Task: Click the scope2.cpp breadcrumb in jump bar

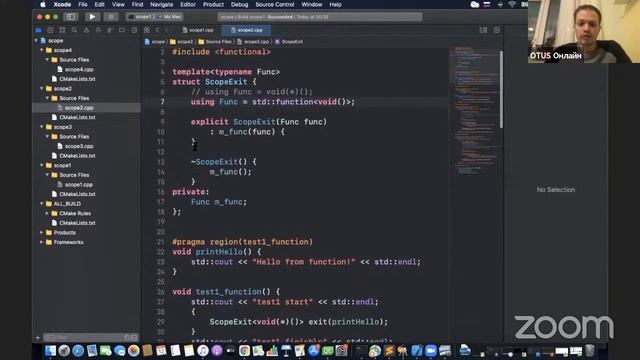Action: 253,42
